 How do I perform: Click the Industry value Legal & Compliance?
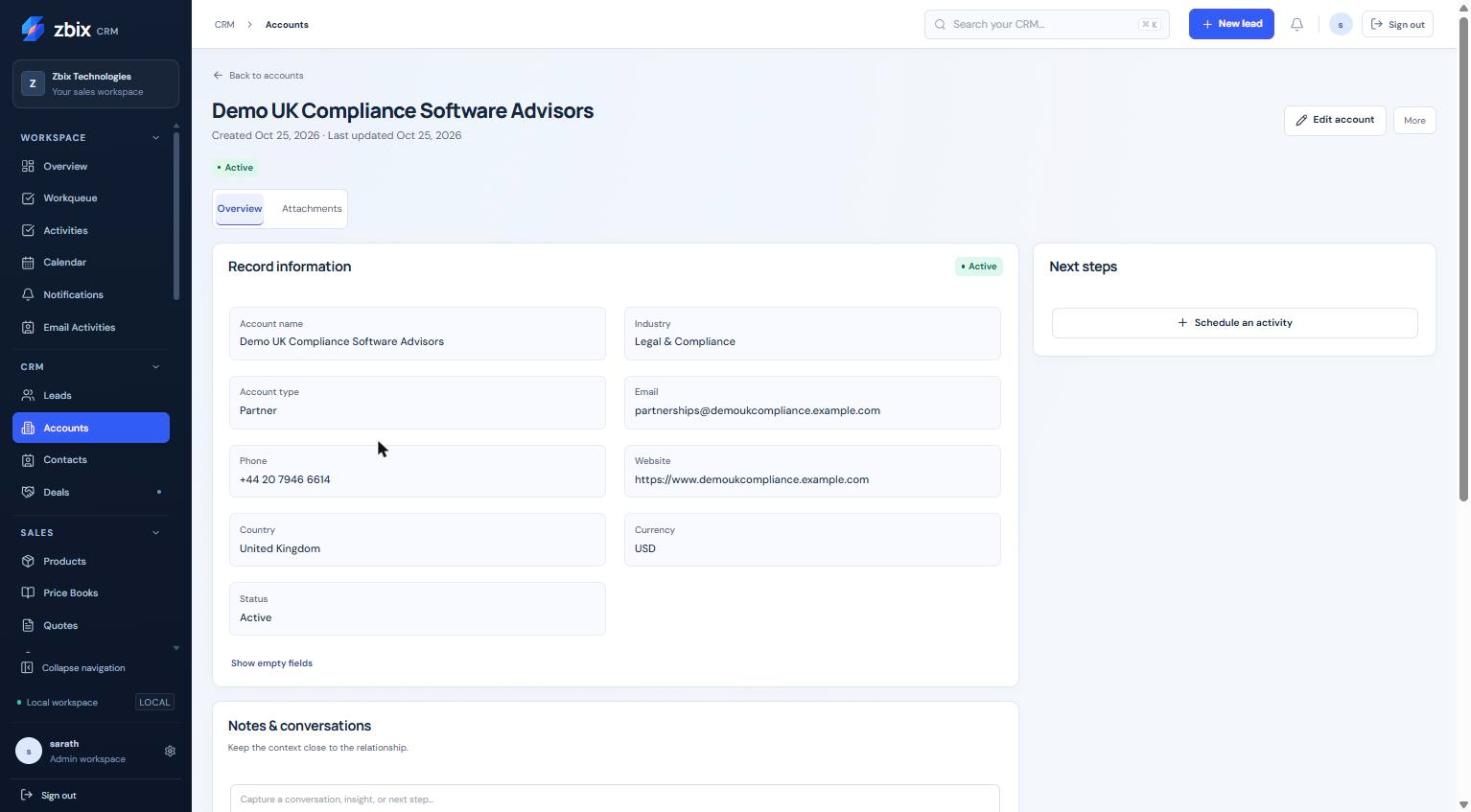[685, 341]
